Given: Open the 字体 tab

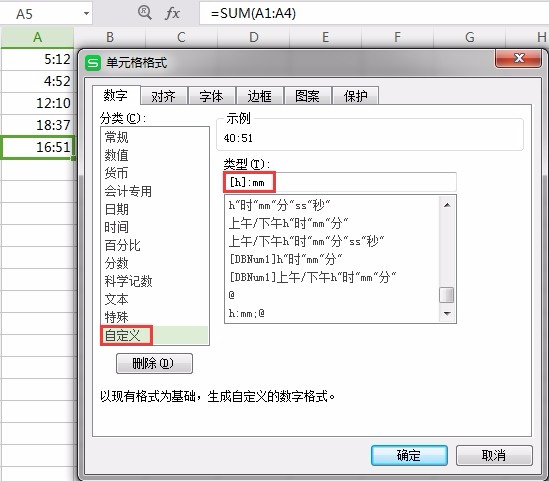Looking at the screenshot, I should (211, 96).
